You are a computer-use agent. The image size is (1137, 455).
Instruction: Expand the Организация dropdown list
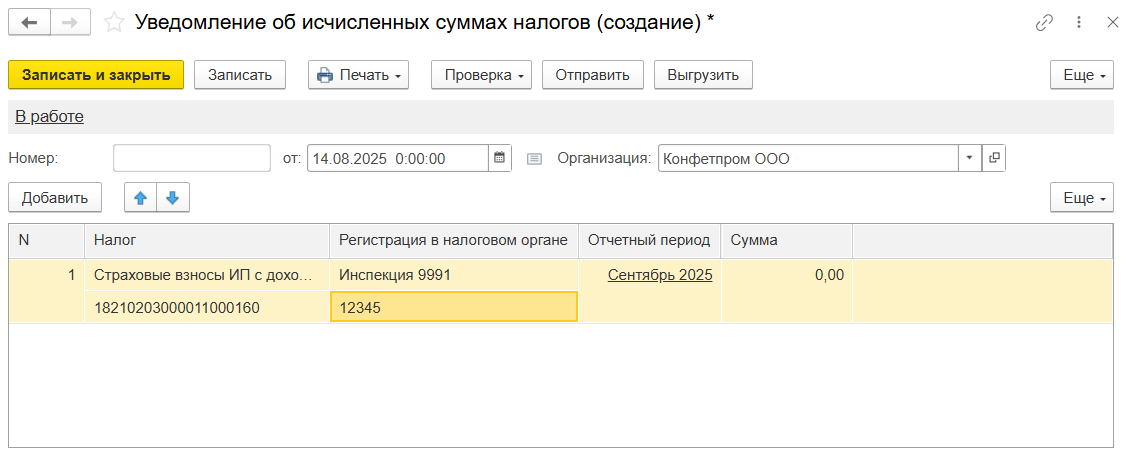click(970, 158)
